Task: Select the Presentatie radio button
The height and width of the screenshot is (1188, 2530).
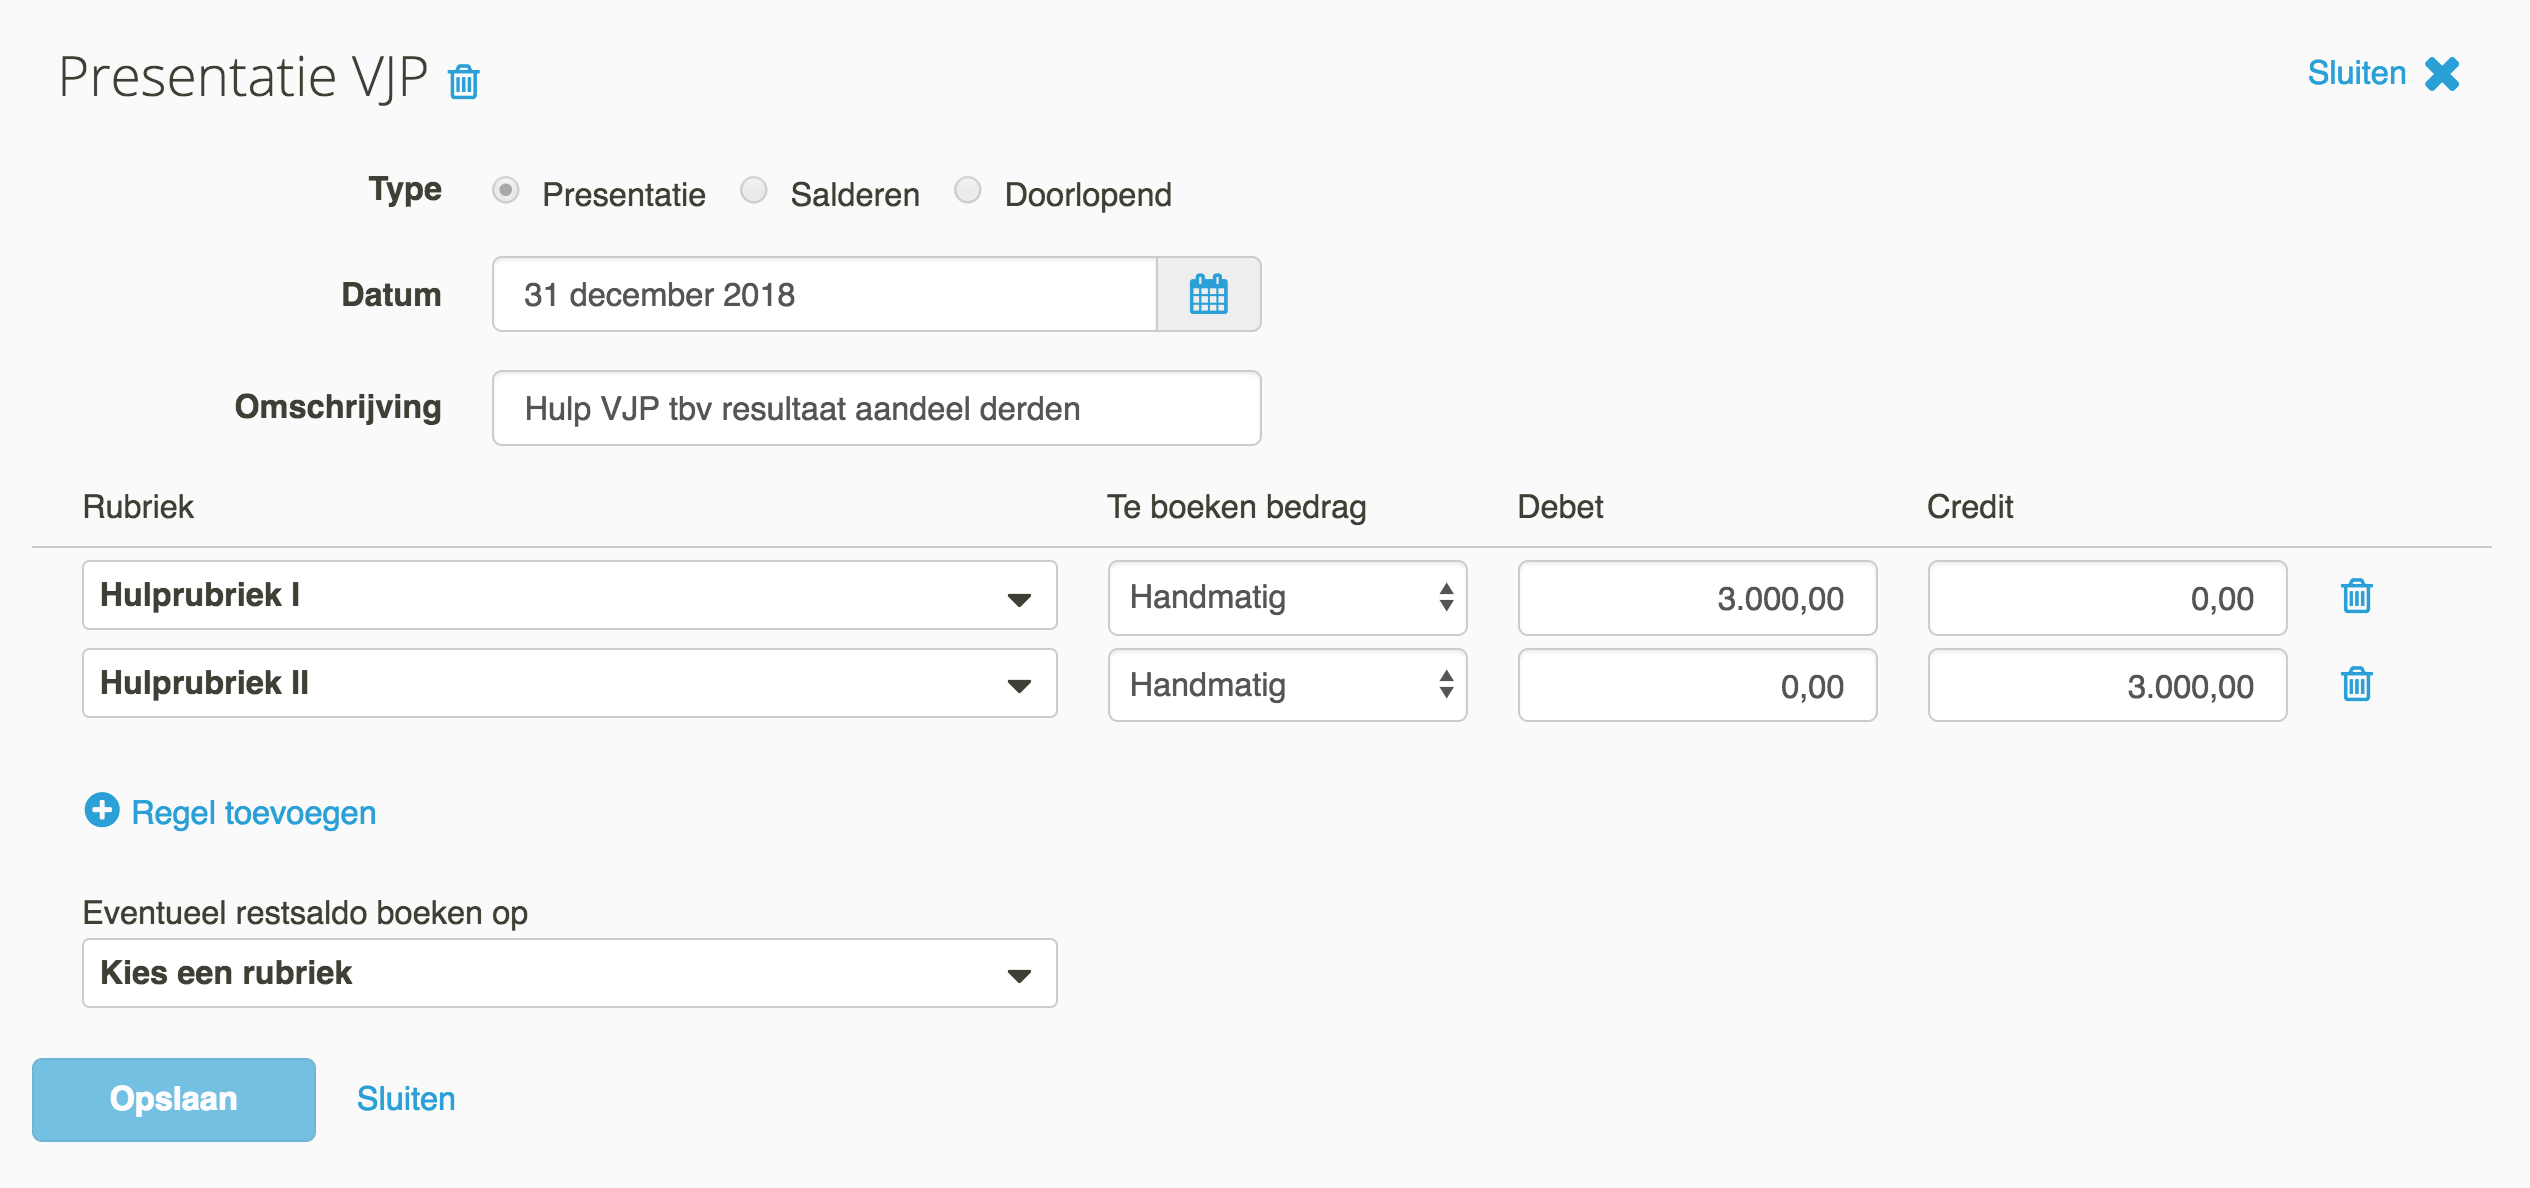Action: pos(506,190)
